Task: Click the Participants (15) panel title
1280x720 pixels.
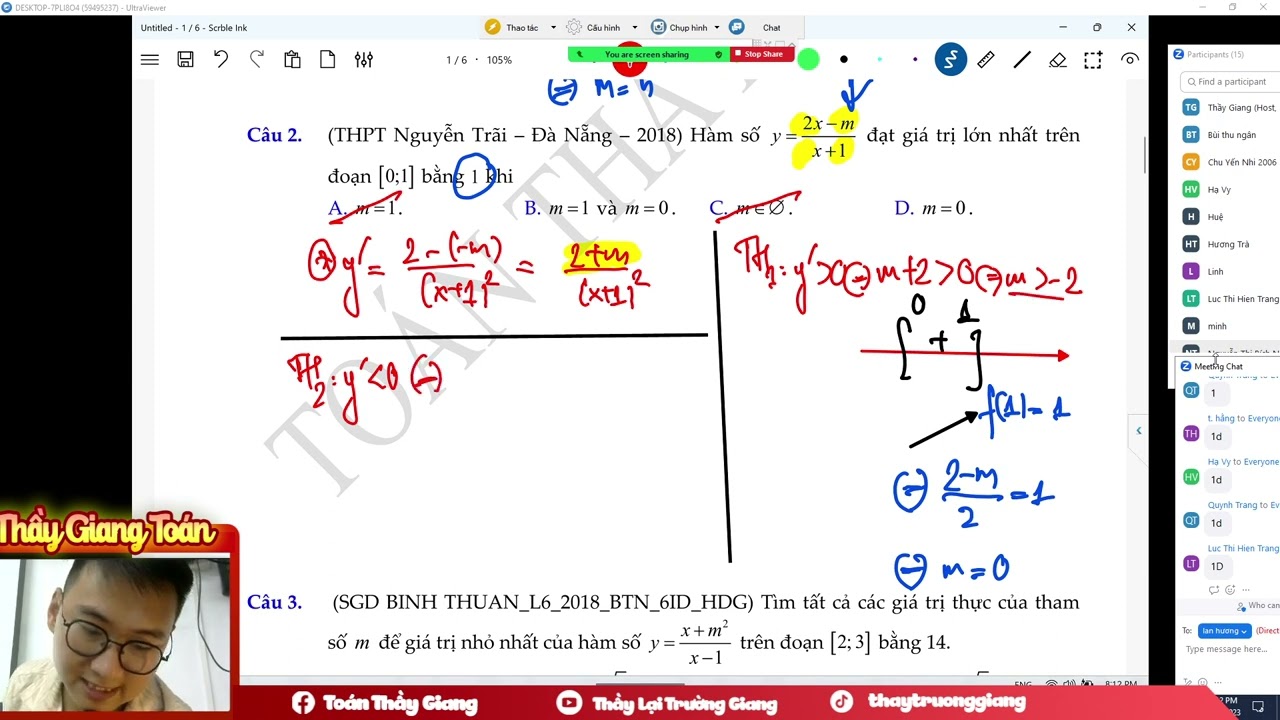Action: (1215, 54)
